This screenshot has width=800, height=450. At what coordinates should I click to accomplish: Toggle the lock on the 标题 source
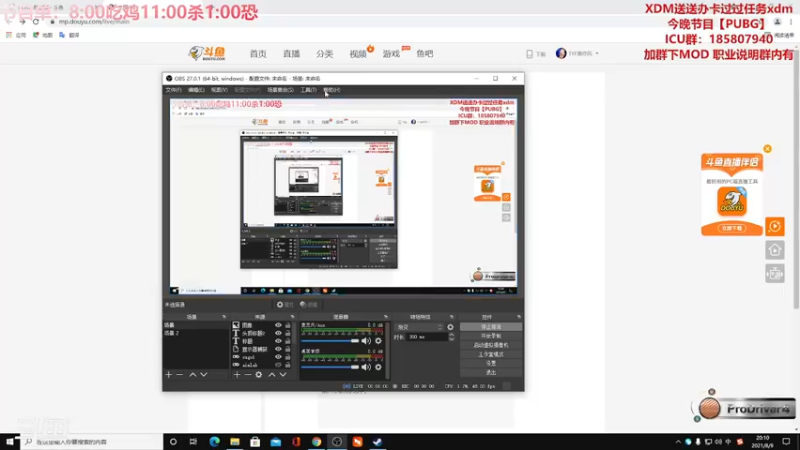[288, 341]
